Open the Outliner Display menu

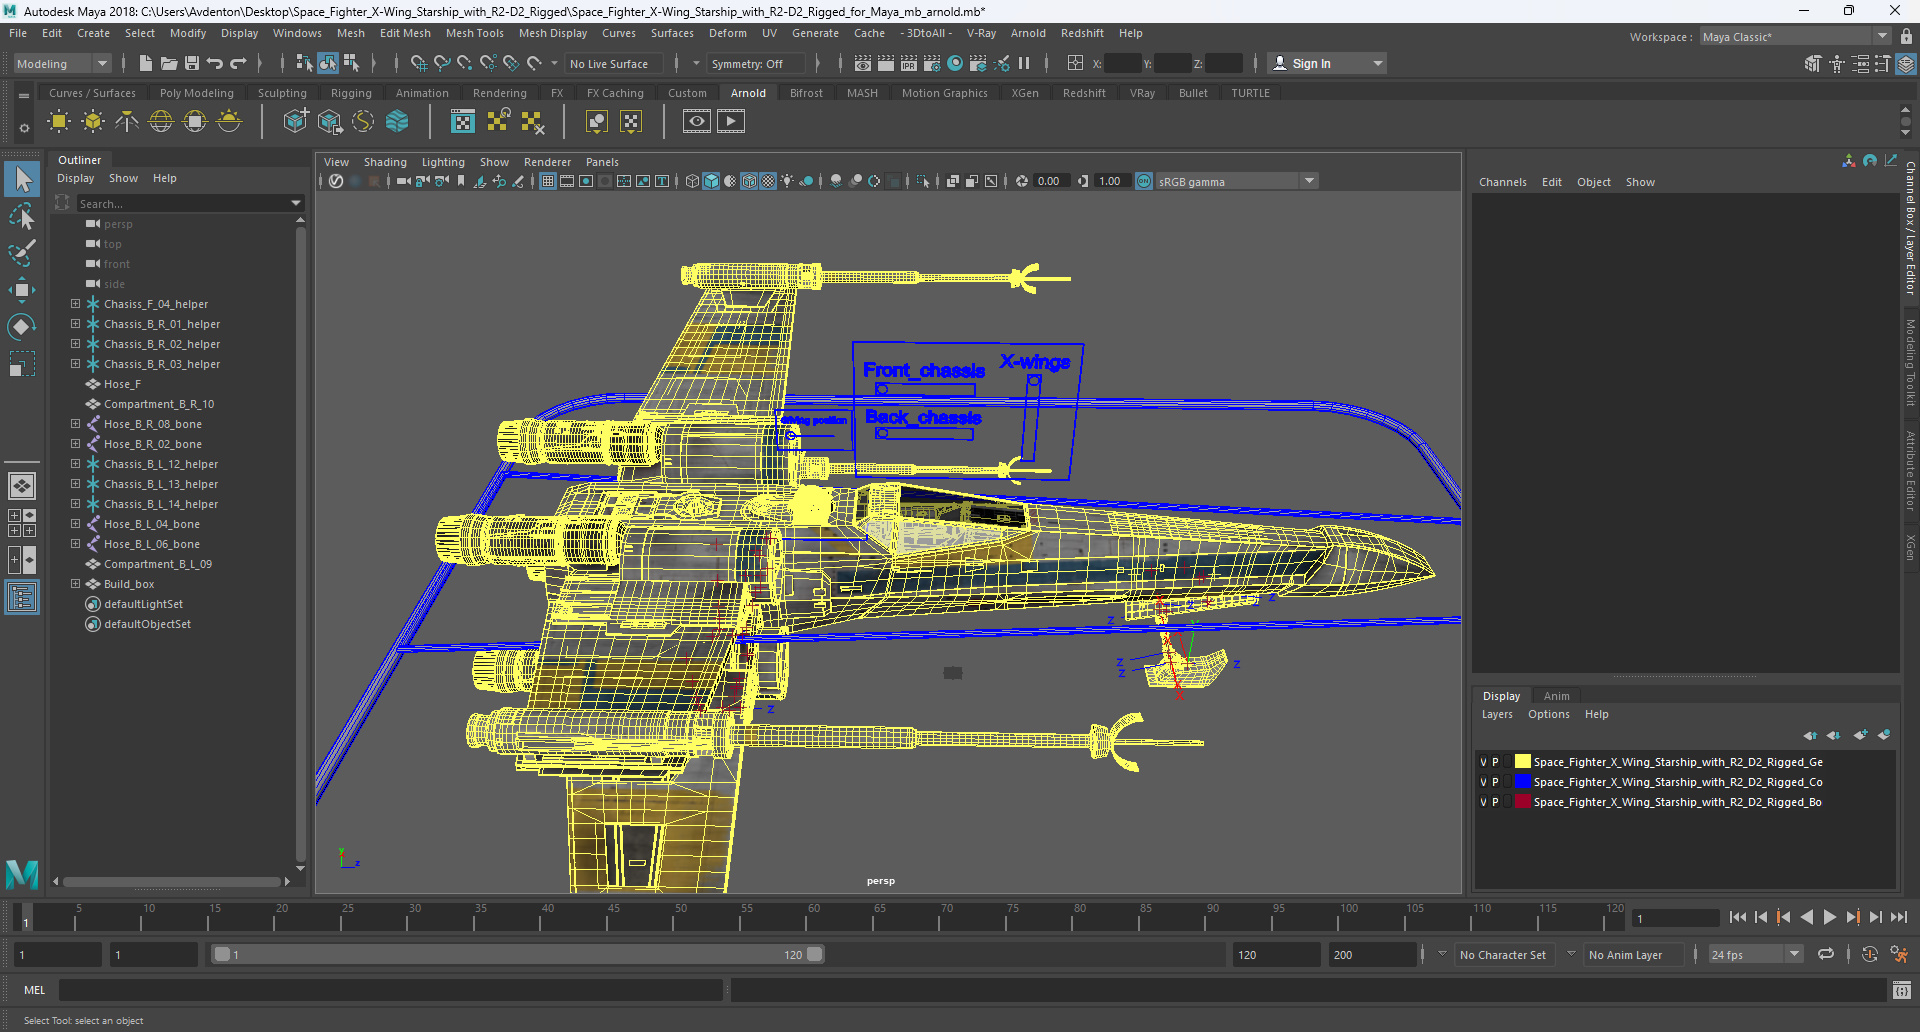coord(75,178)
